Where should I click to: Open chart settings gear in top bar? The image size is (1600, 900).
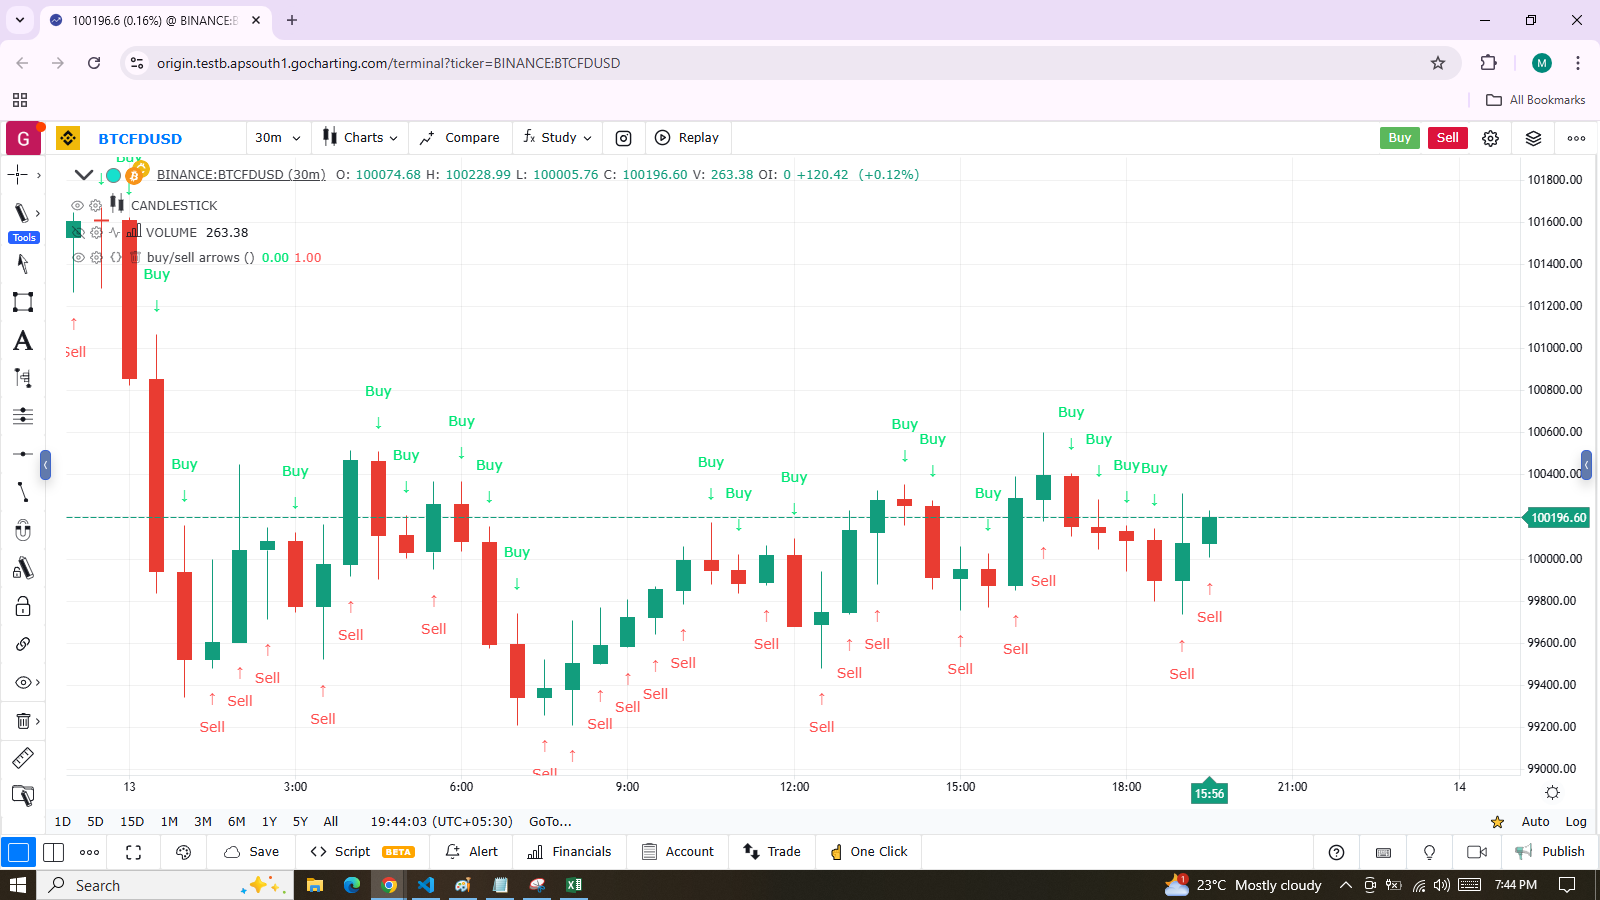tap(1490, 138)
